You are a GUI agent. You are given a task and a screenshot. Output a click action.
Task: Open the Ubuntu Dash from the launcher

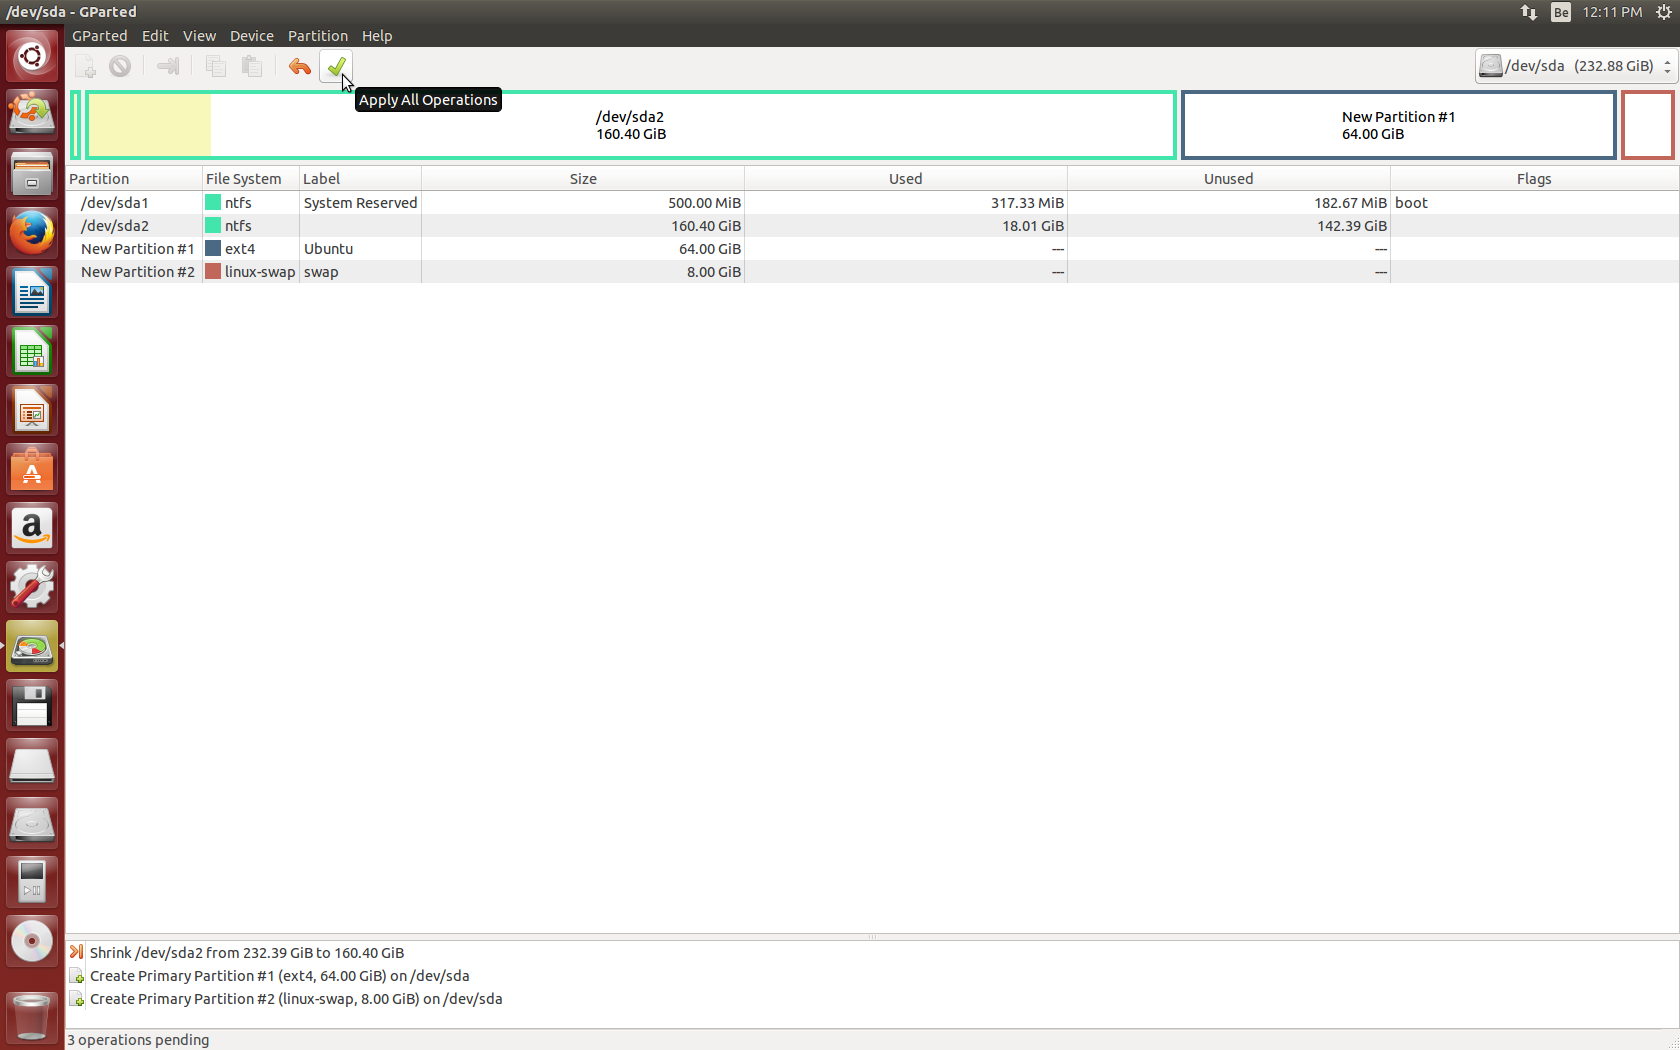coord(32,55)
